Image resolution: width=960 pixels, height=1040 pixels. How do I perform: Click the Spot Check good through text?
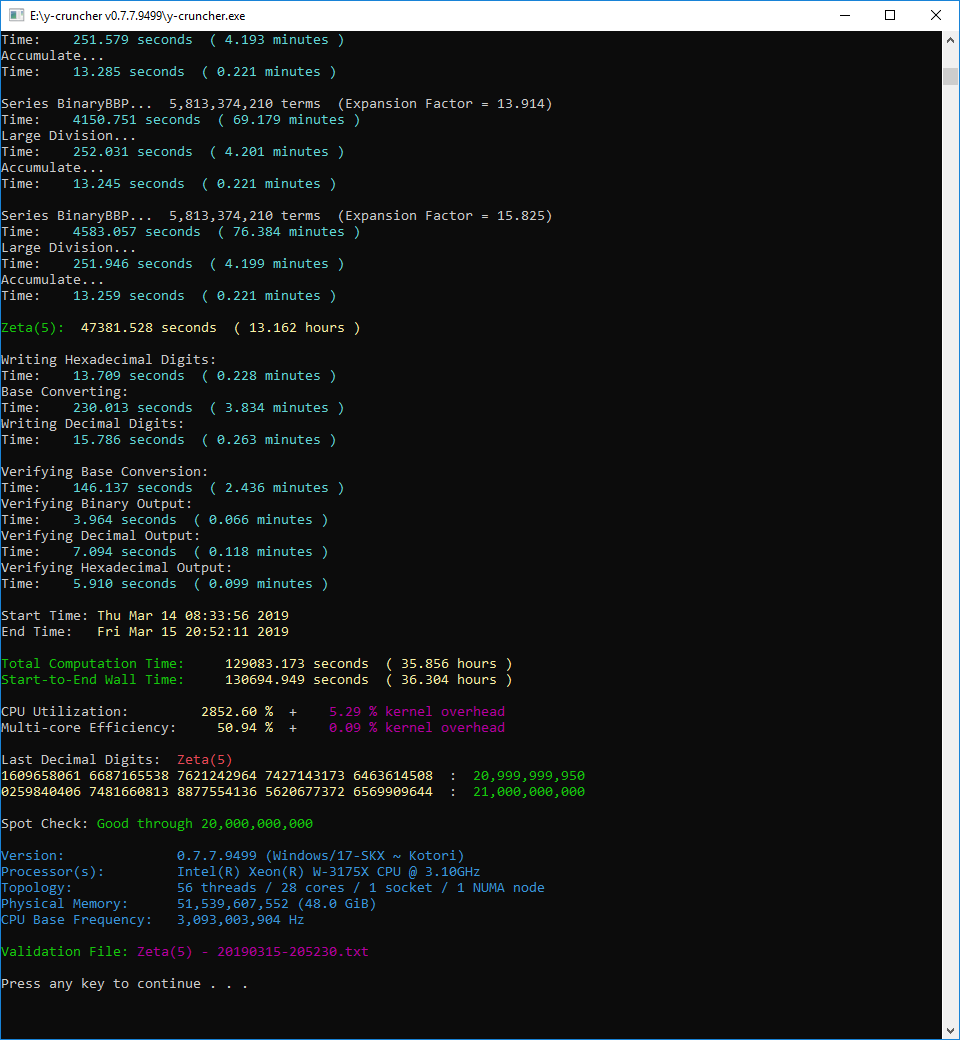point(204,824)
